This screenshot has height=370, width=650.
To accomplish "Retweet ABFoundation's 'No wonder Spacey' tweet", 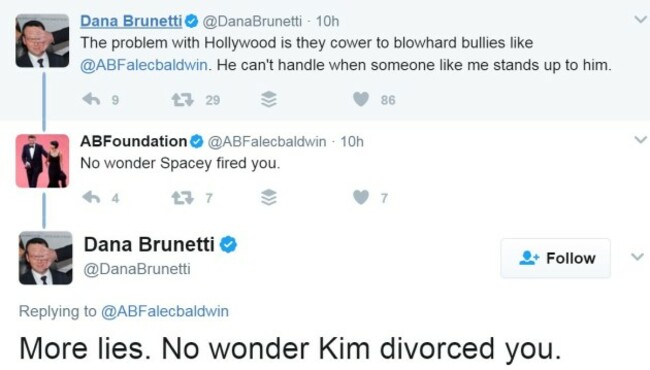I will 182,198.
